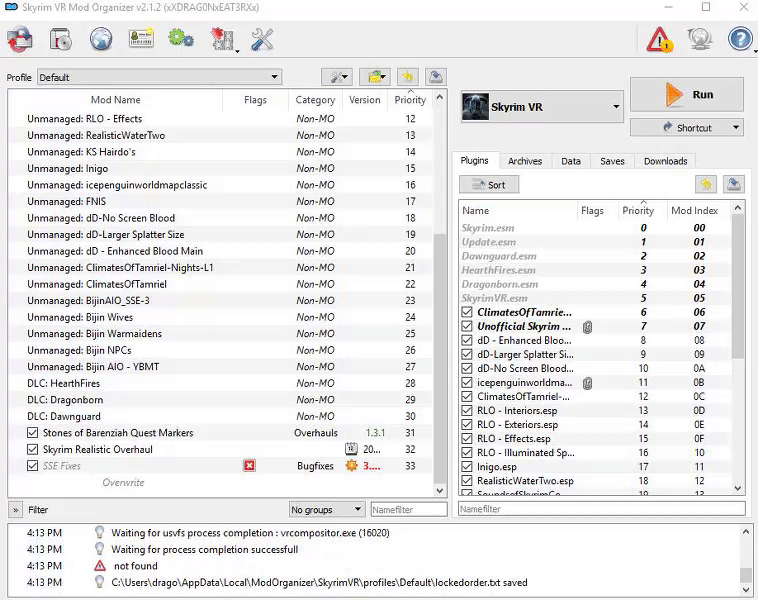Open the executables gears icon
758x600 pixels.
pyautogui.click(x=181, y=39)
